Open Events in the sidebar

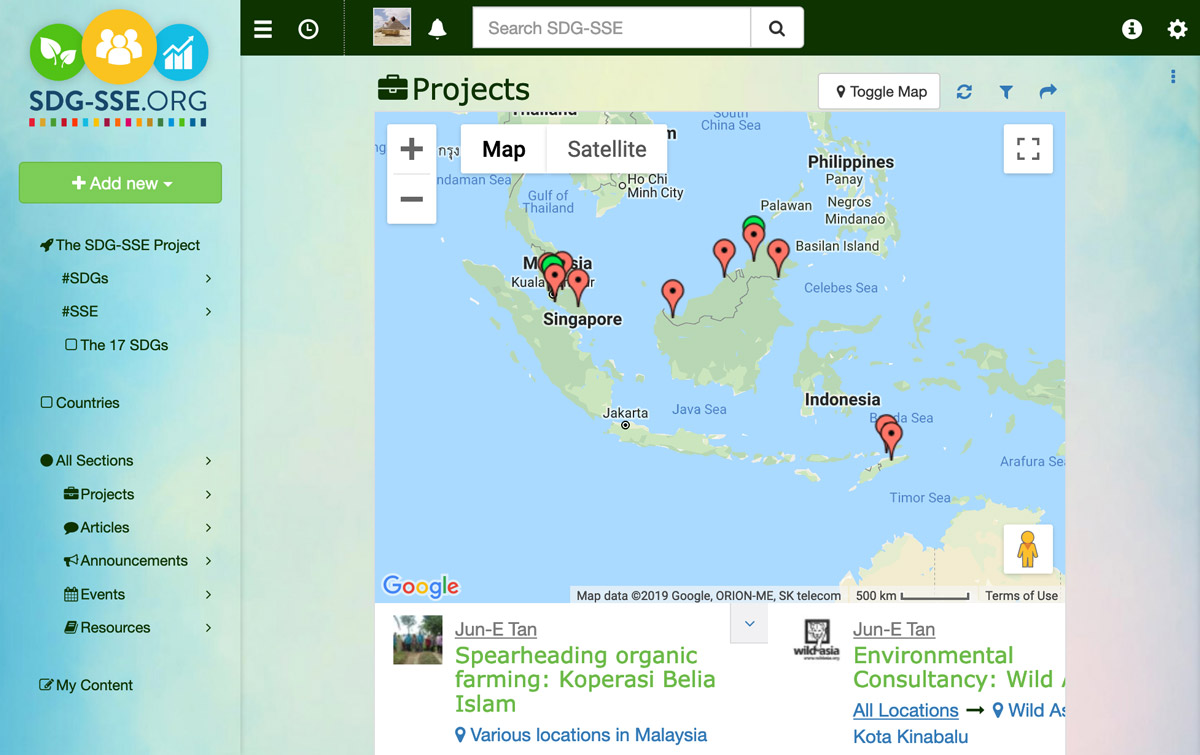(x=95, y=595)
